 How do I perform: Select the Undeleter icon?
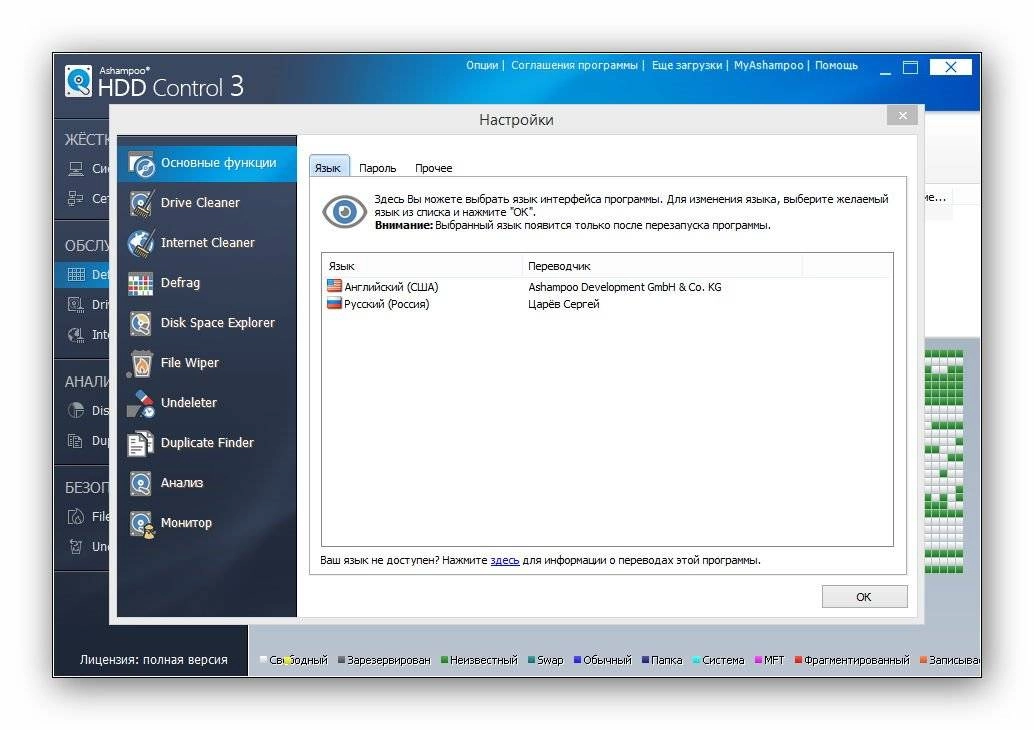[140, 404]
